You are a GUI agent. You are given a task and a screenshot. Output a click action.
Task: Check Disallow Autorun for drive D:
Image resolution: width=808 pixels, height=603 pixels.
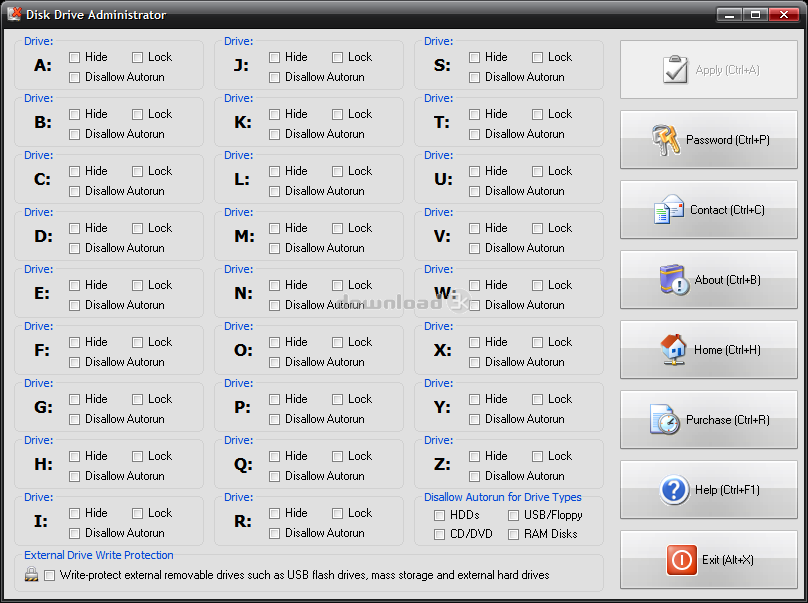click(75, 248)
